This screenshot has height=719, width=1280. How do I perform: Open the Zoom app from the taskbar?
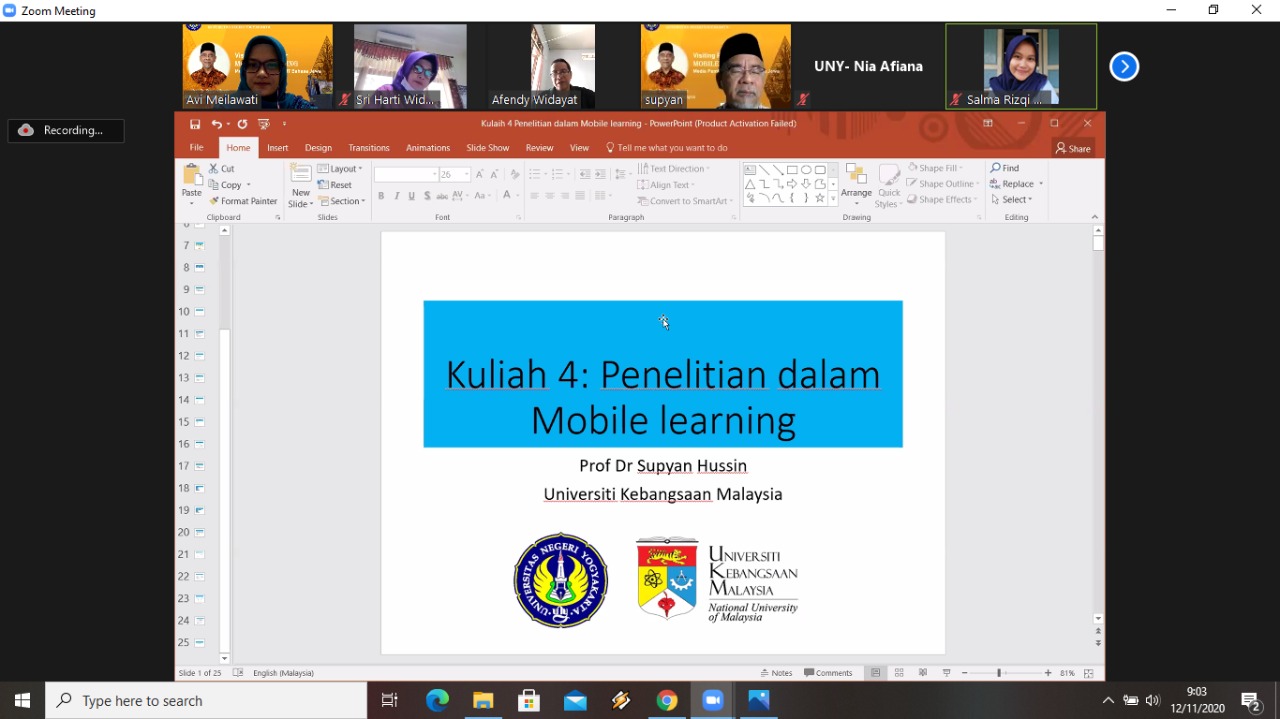713,701
